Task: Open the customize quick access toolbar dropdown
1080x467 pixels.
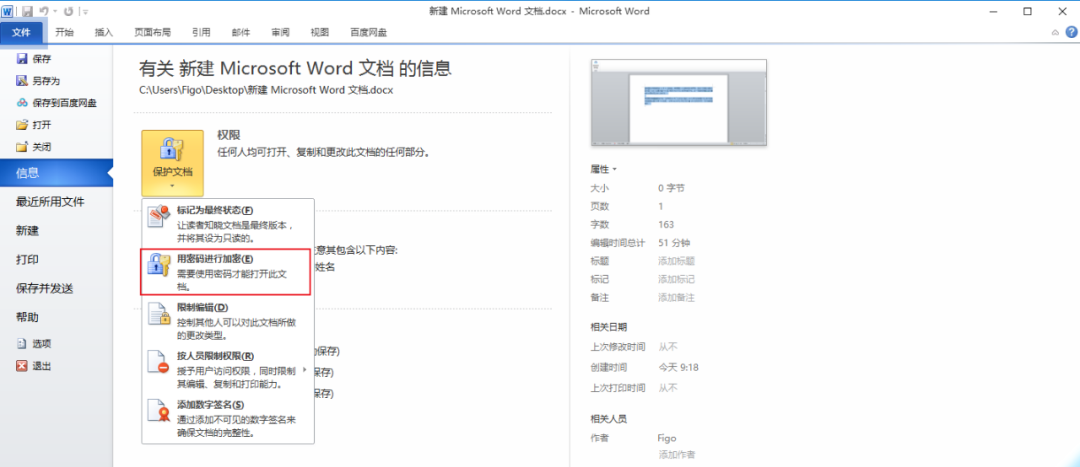Action: [x=85, y=12]
